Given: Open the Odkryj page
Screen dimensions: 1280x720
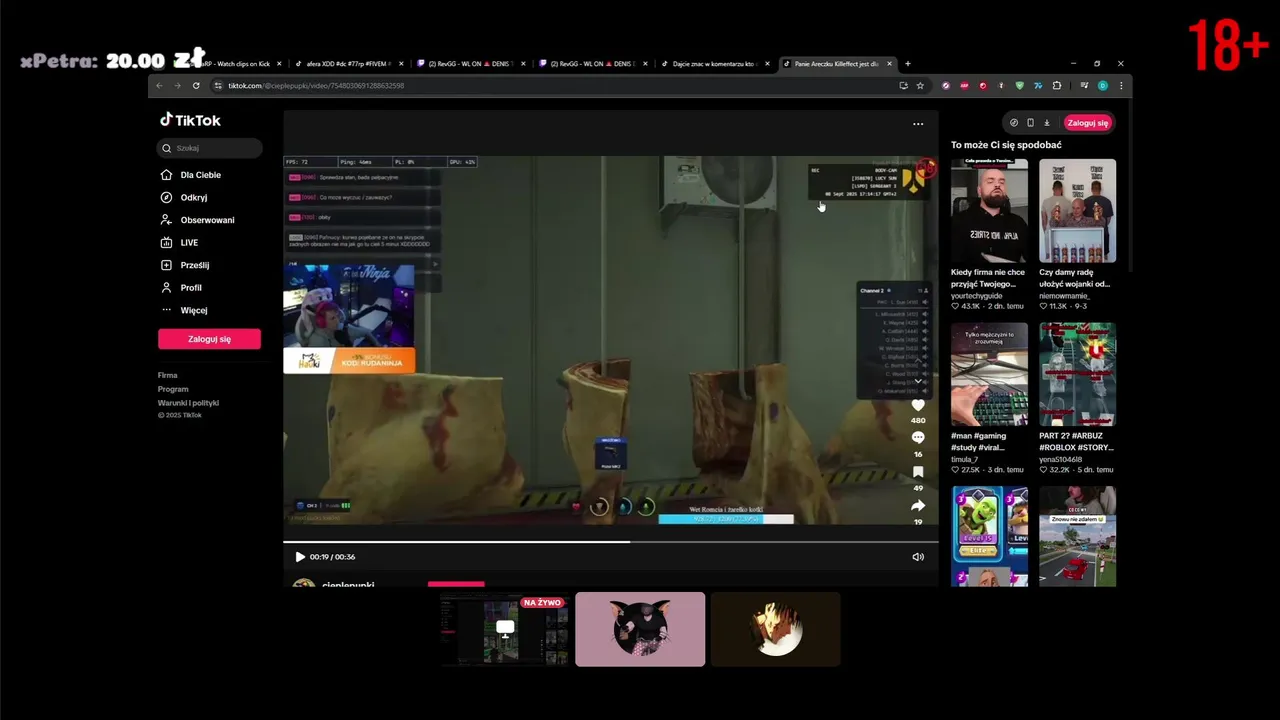Looking at the screenshot, I should tap(193, 197).
